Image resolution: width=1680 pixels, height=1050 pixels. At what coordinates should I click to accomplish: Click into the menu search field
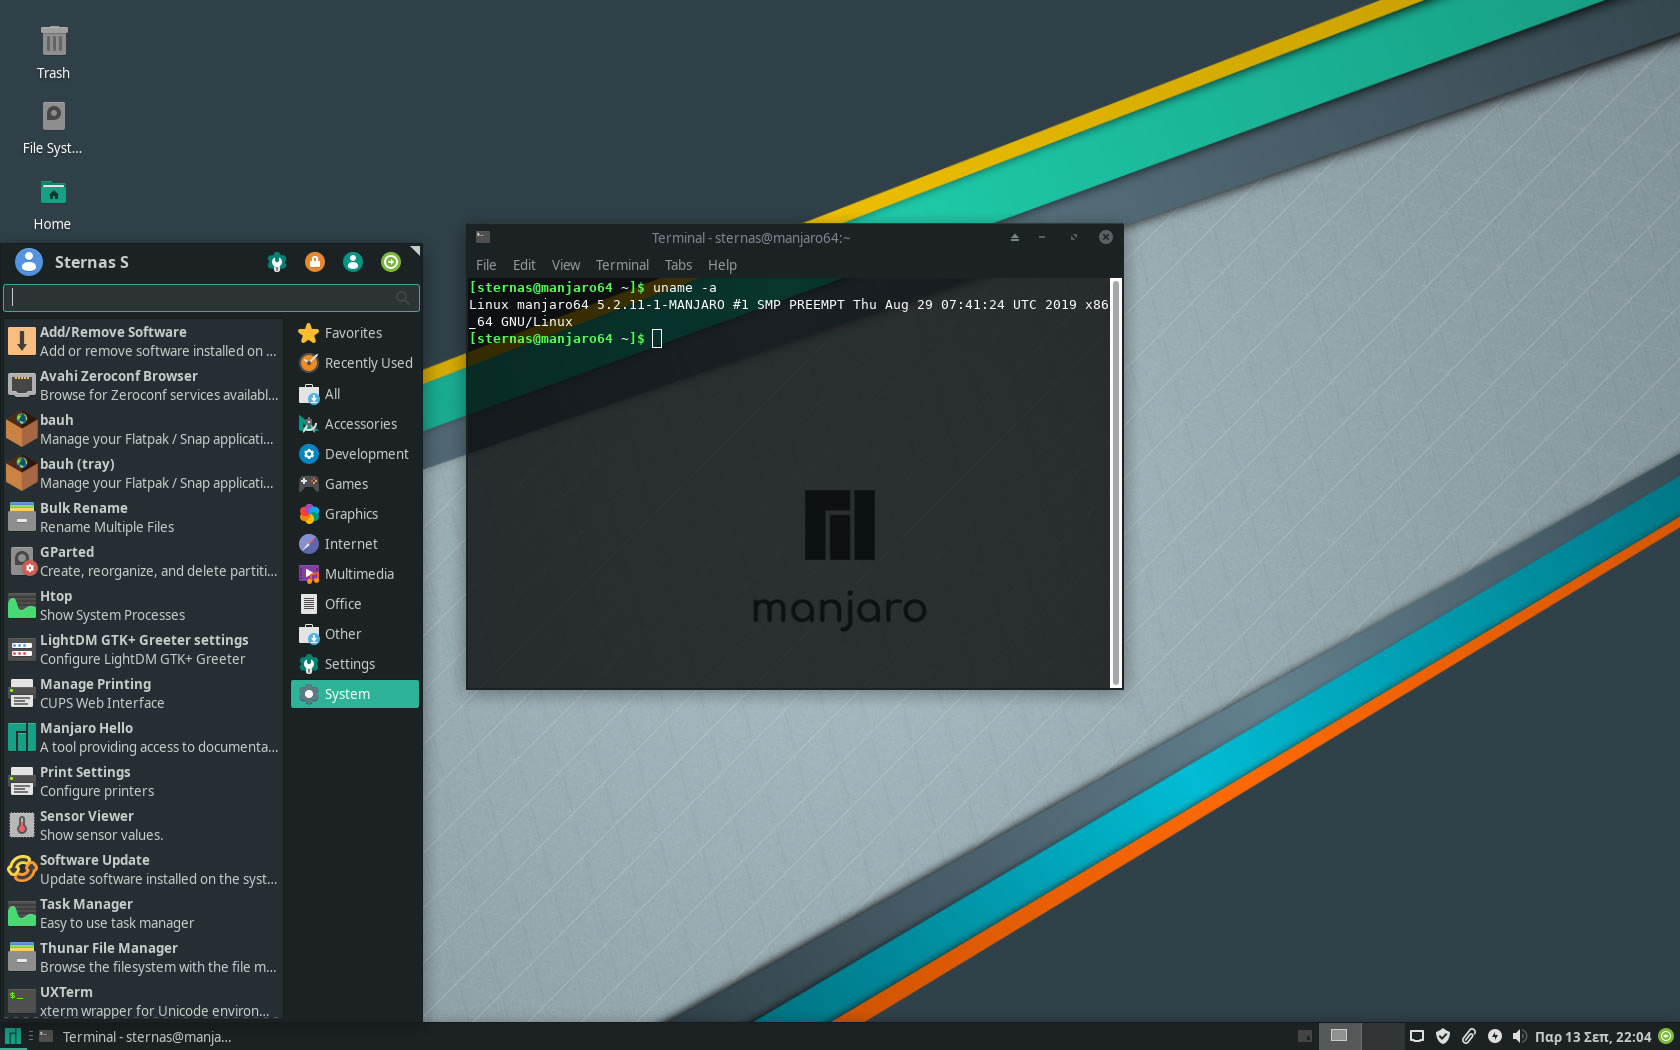tap(211, 298)
